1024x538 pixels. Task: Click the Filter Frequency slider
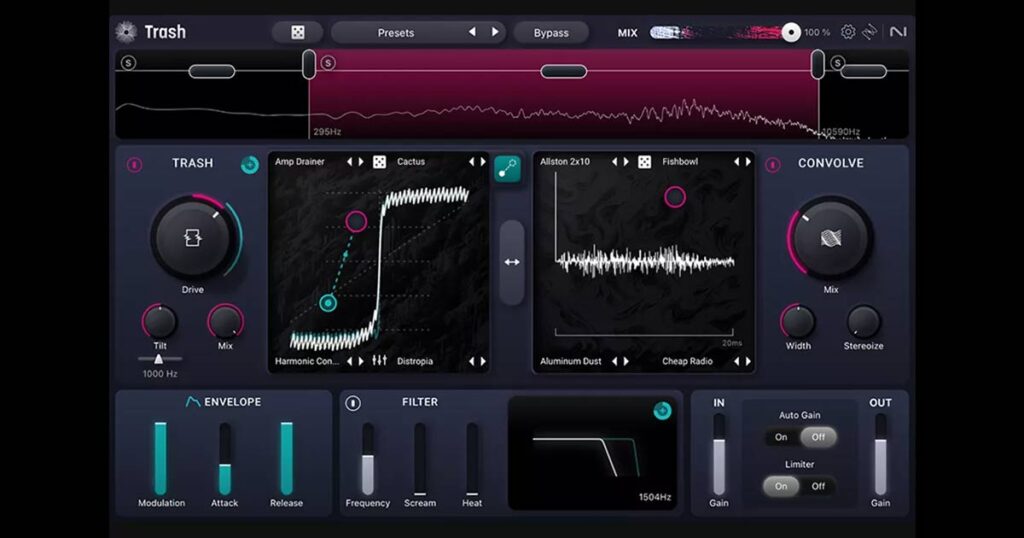point(368,458)
